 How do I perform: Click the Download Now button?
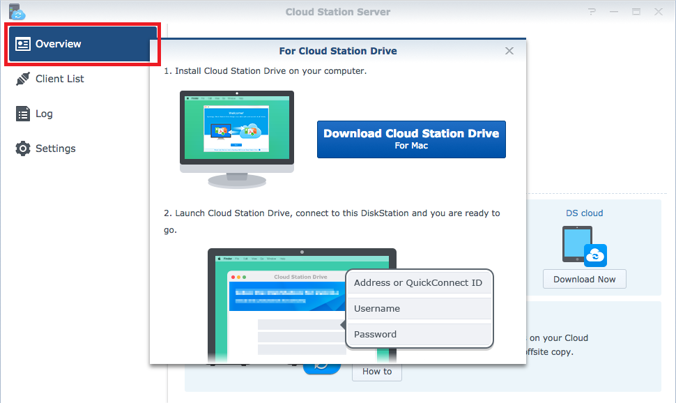585,278
